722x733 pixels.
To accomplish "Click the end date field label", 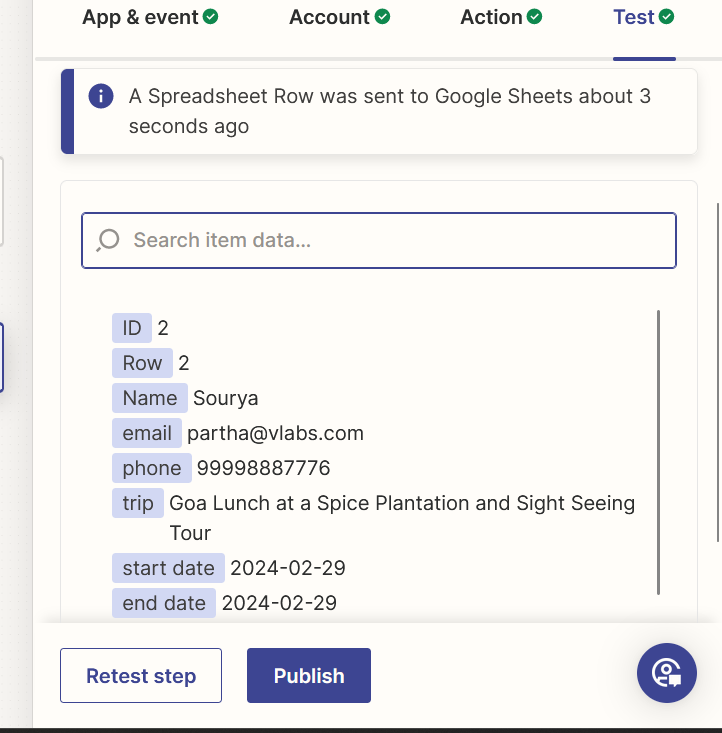I will pos(164,603).
